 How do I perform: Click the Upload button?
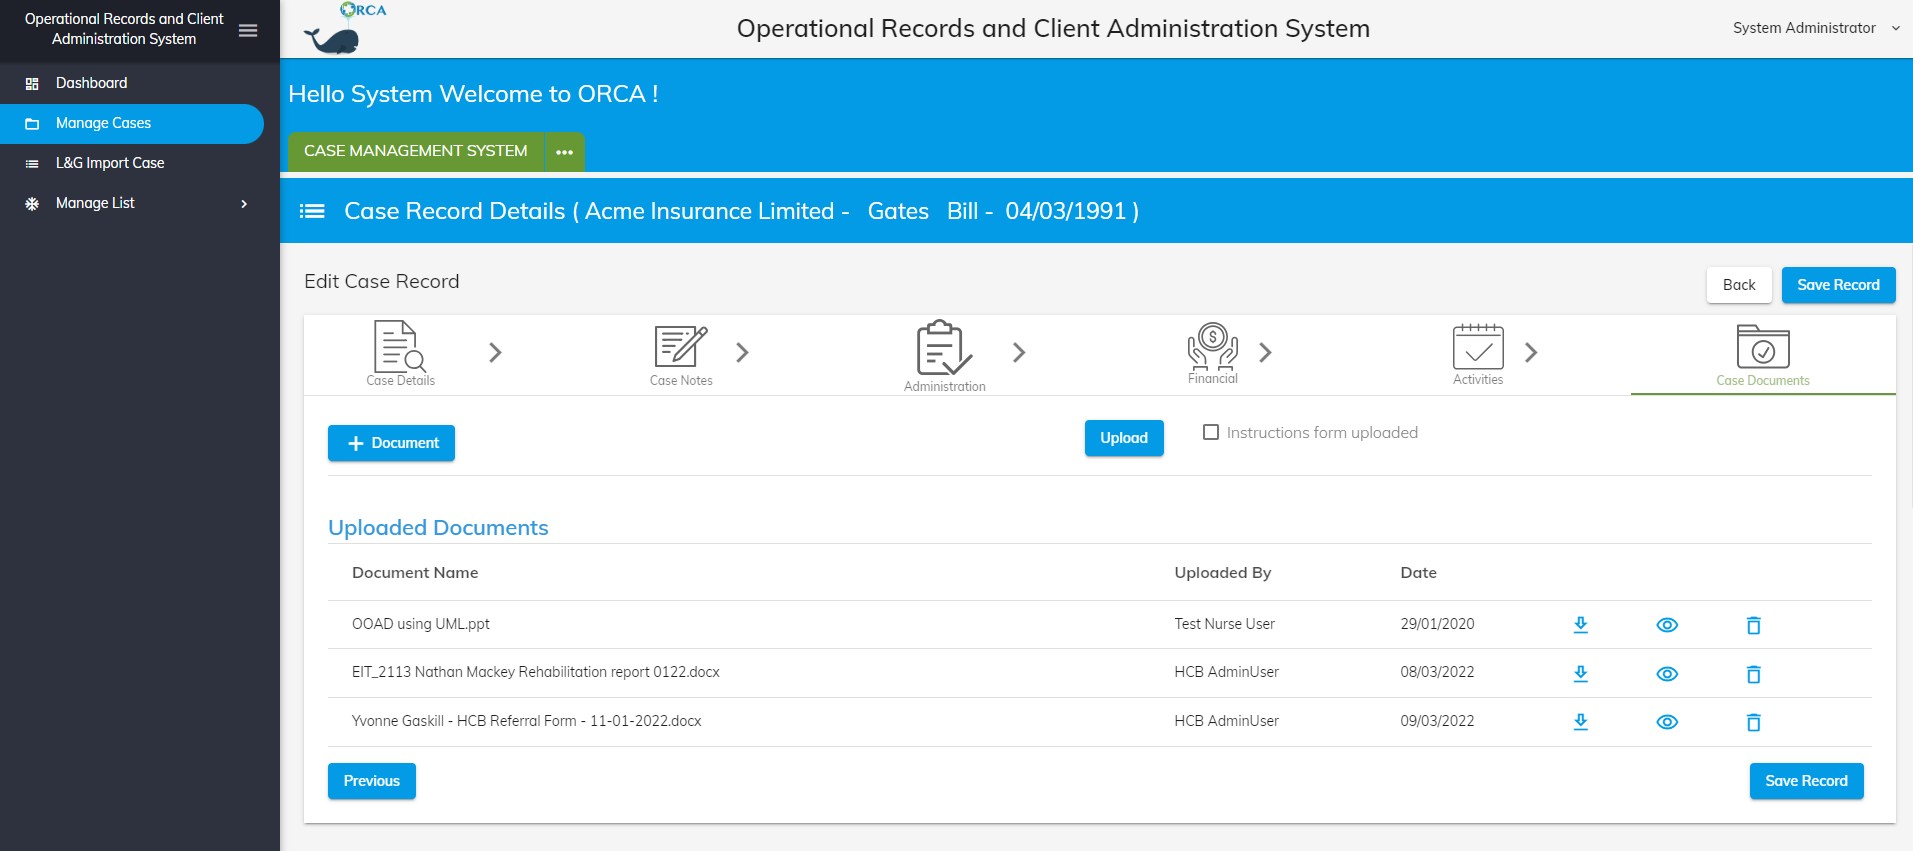pos(1124,438)
